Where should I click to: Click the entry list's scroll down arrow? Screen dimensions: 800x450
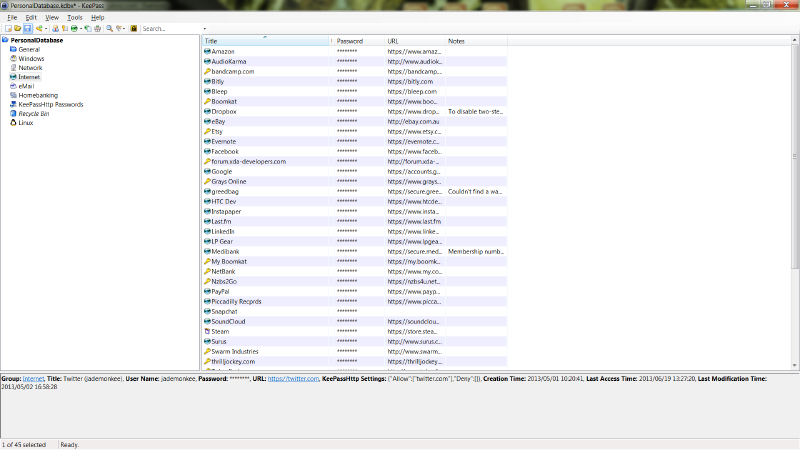(795, 366)
